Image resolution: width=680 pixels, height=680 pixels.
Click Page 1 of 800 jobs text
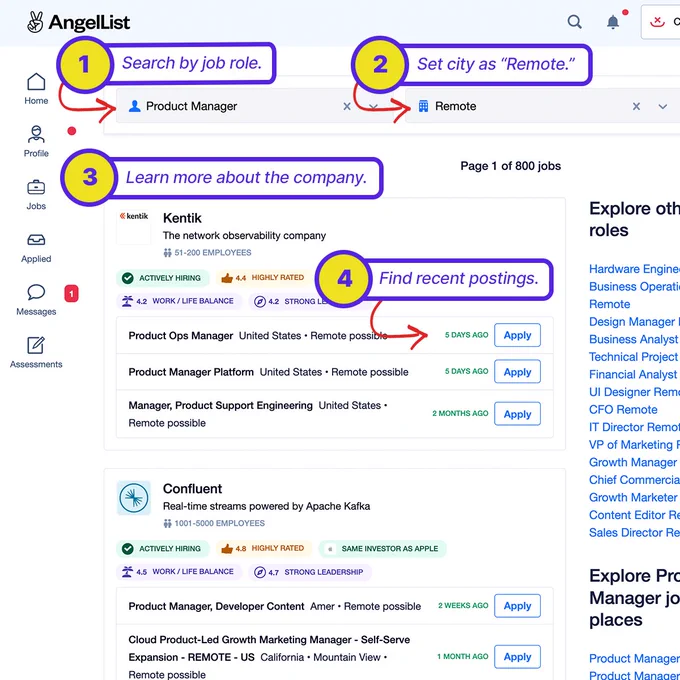510,166
